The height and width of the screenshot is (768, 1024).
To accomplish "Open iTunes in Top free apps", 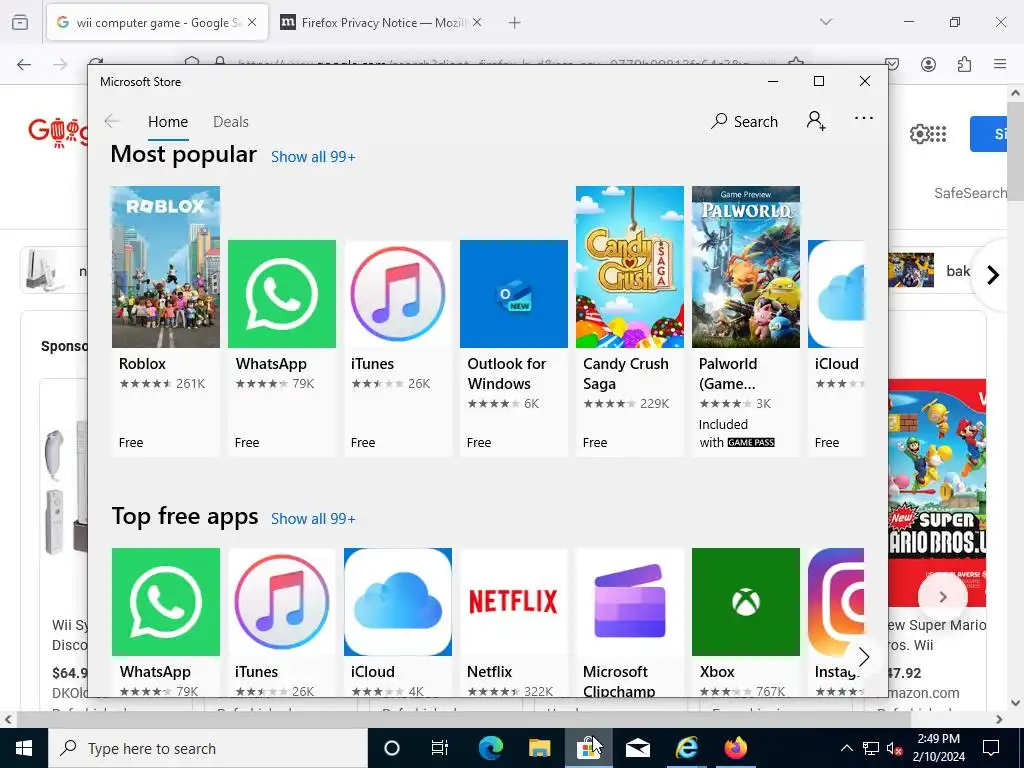I will [281, 620].
